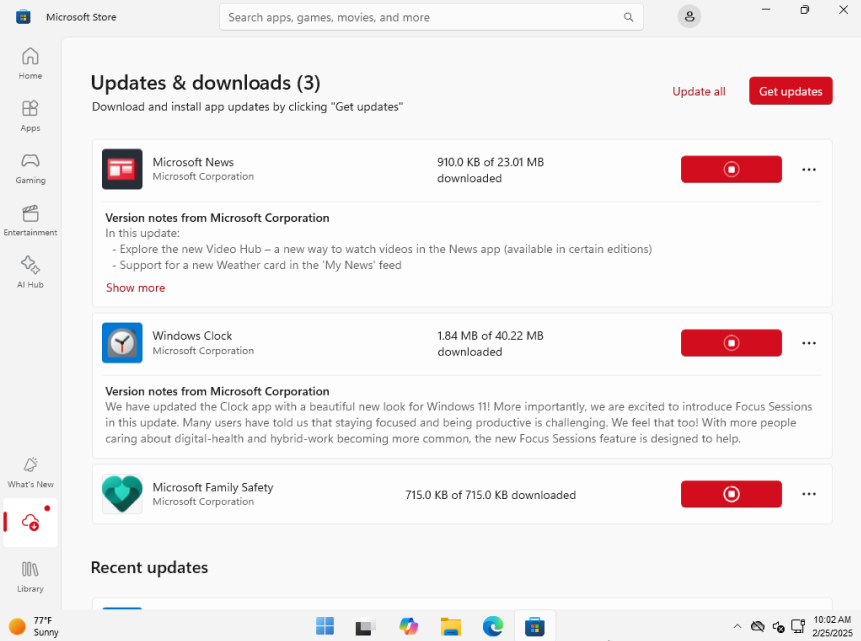Open more options for Microsoft News
Screen dimensions: 861x641
click(809, 169)
